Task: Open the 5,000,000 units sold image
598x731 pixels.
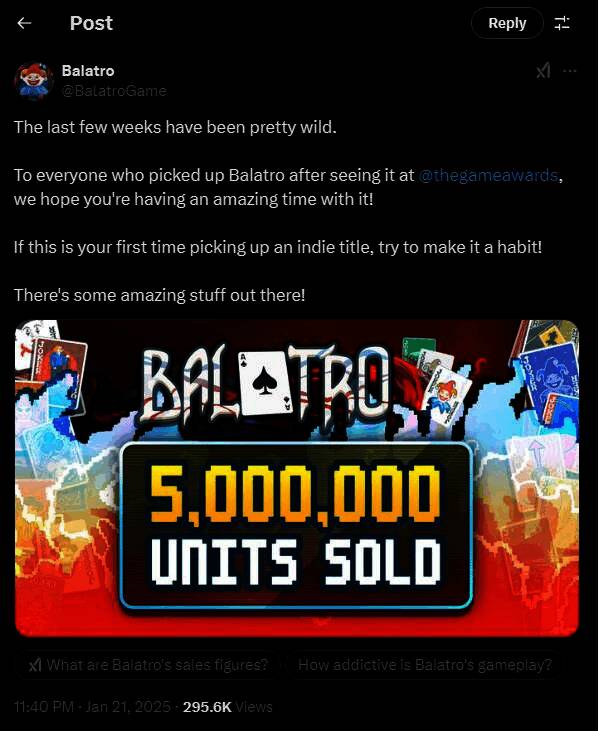Action: coord(297,478)
